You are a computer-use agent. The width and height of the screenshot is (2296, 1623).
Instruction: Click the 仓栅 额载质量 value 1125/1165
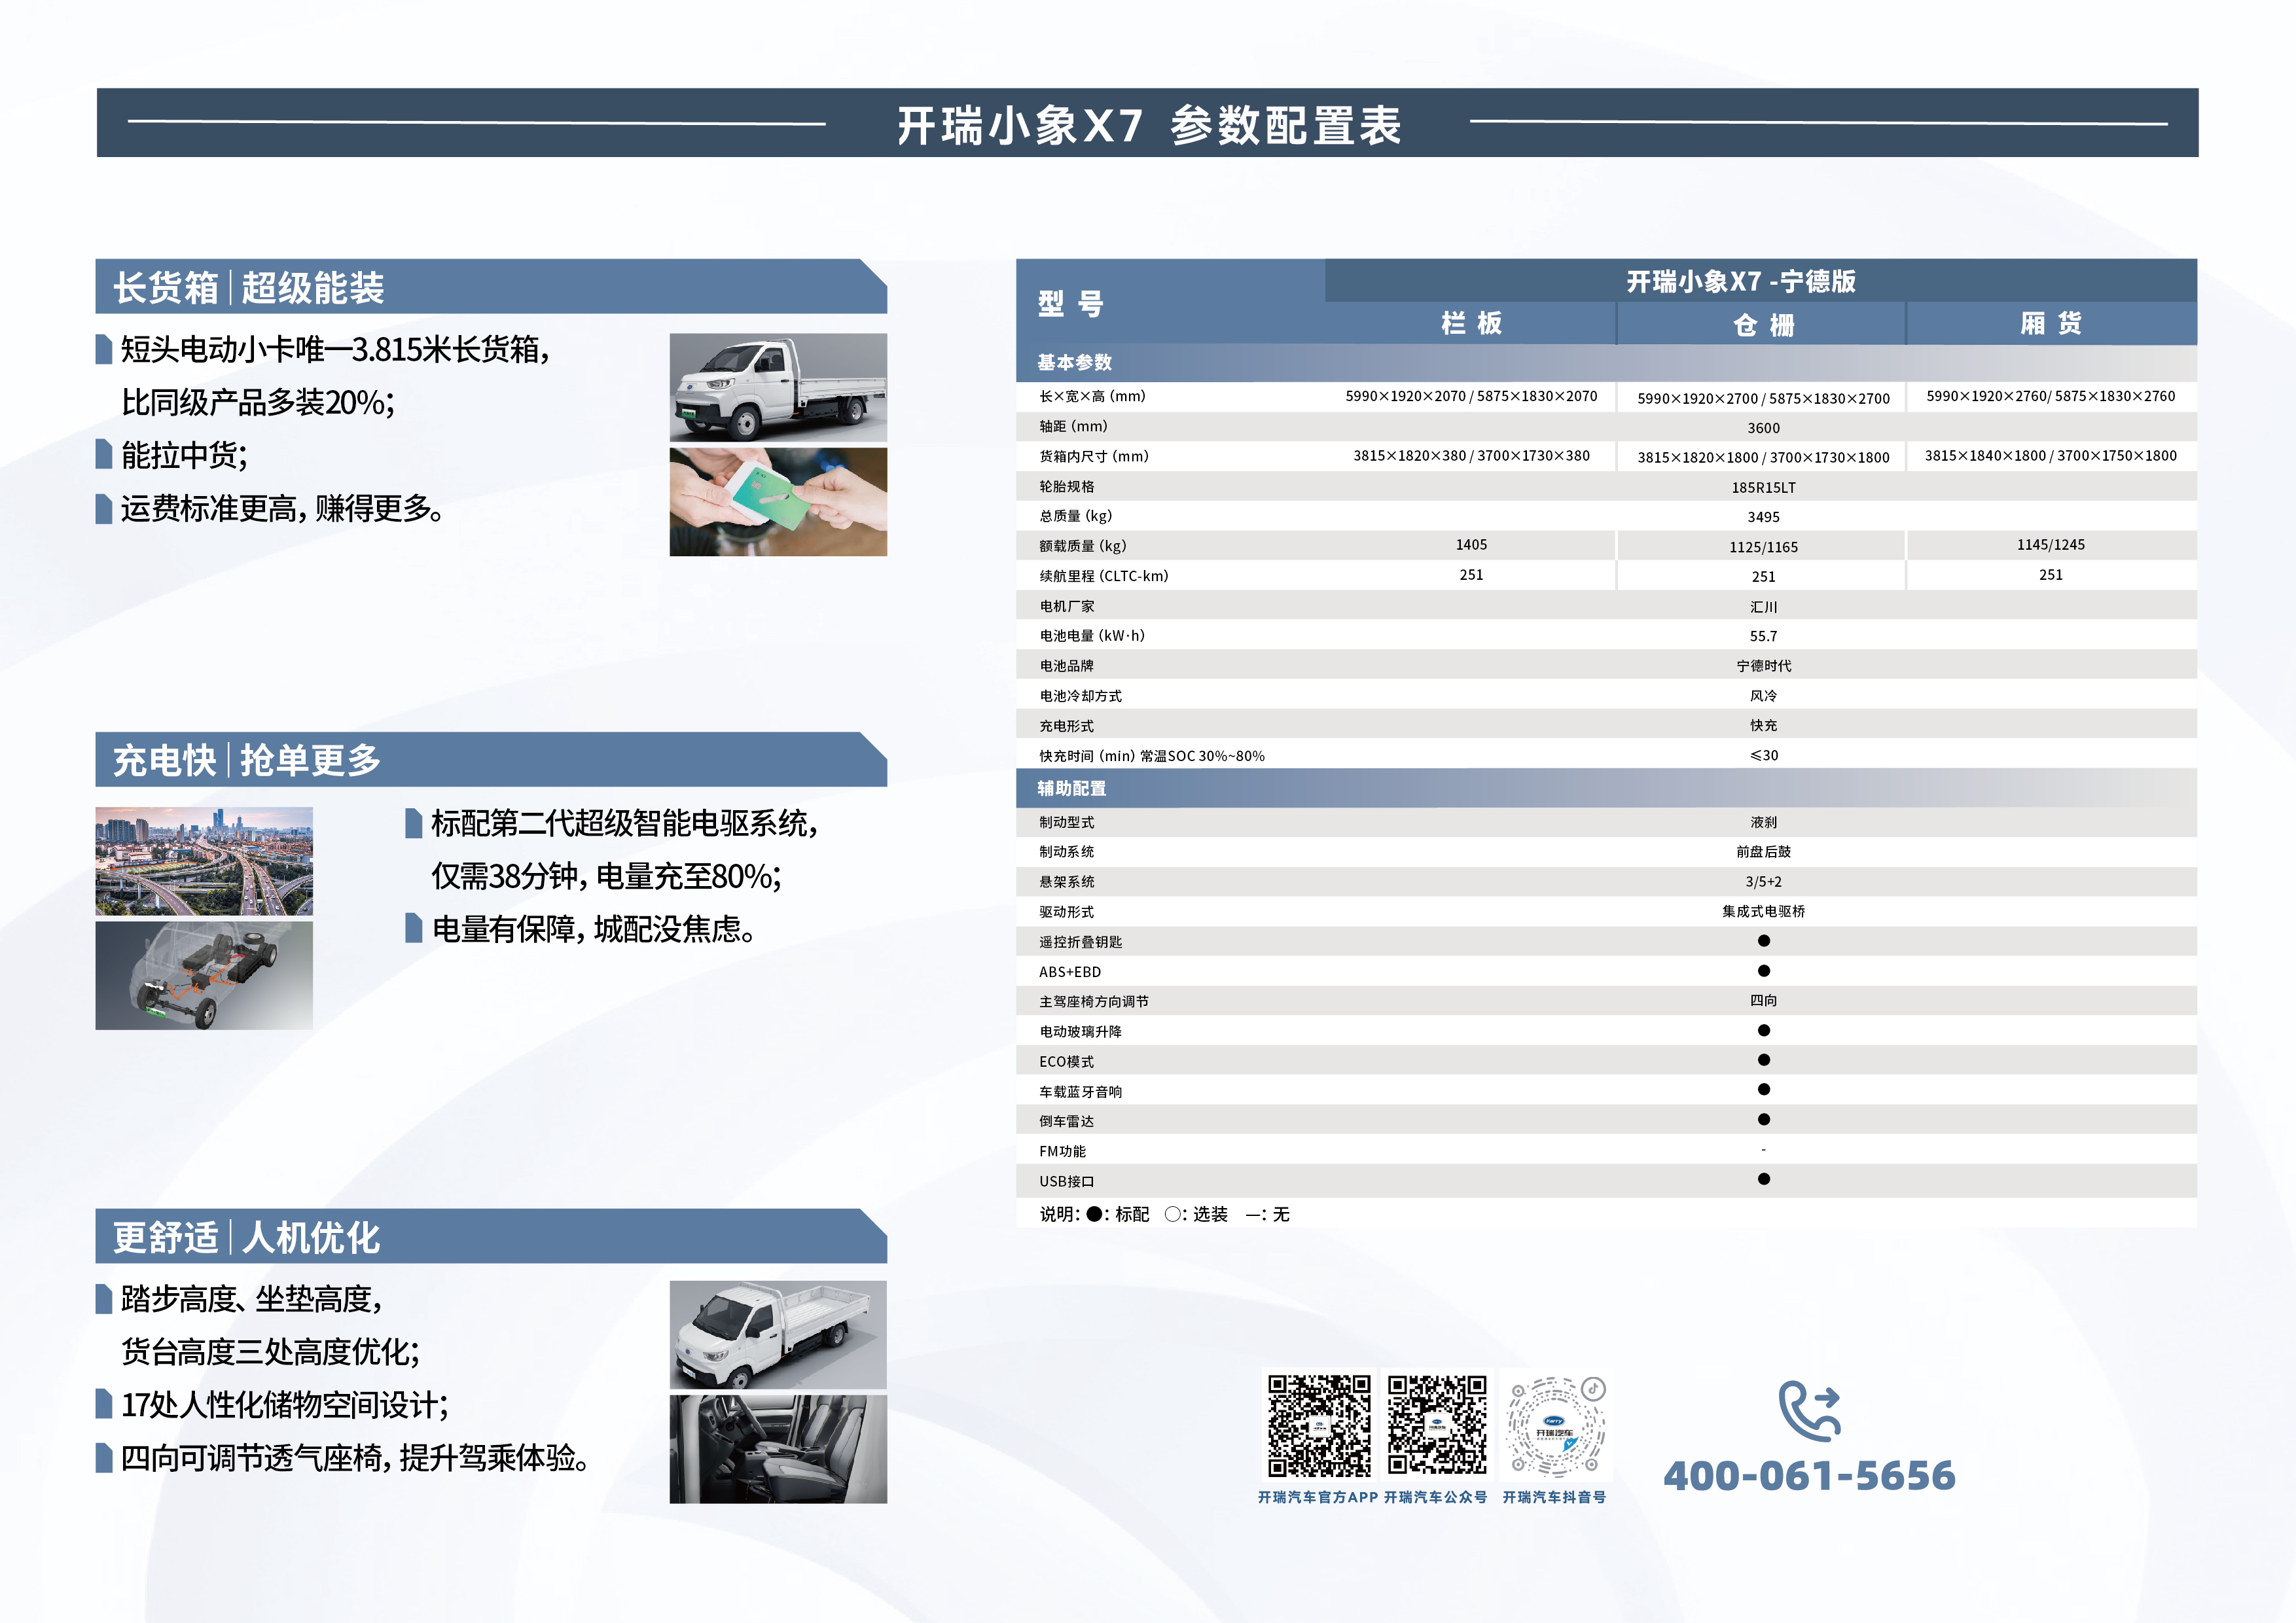[x=1764, y=547]
